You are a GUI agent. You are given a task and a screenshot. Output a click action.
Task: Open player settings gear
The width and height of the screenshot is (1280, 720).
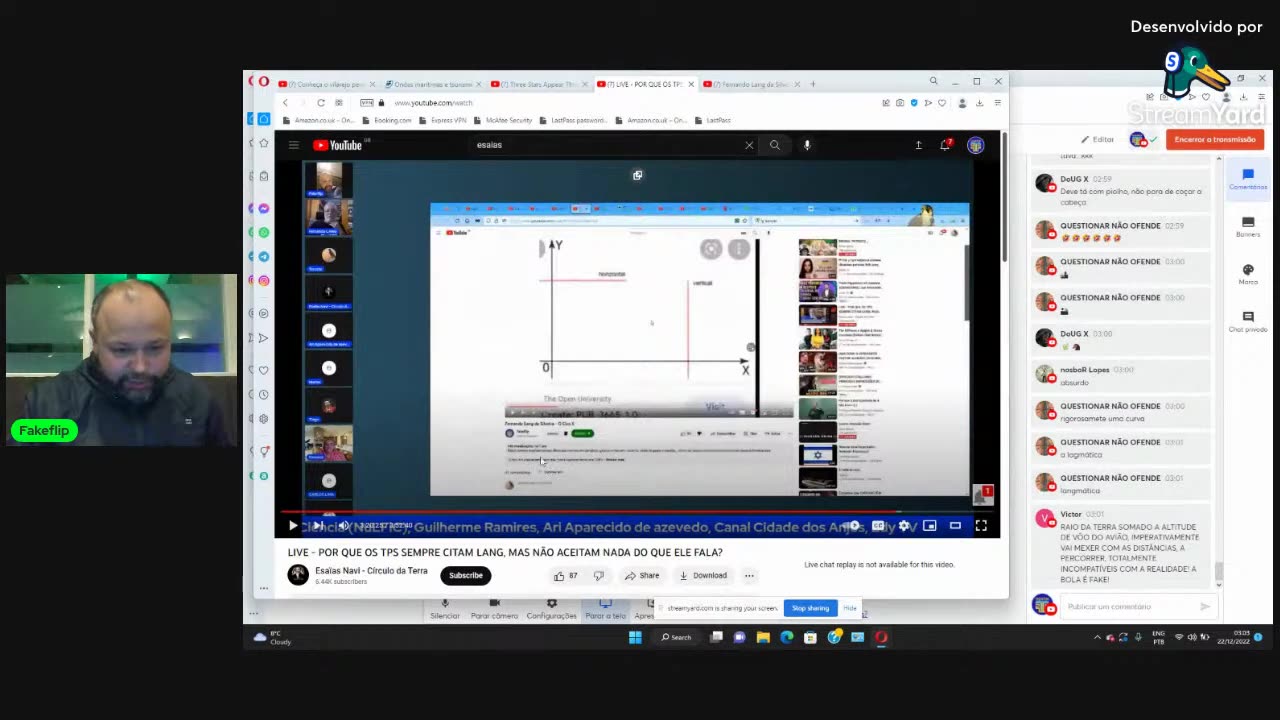pos(904,525)
